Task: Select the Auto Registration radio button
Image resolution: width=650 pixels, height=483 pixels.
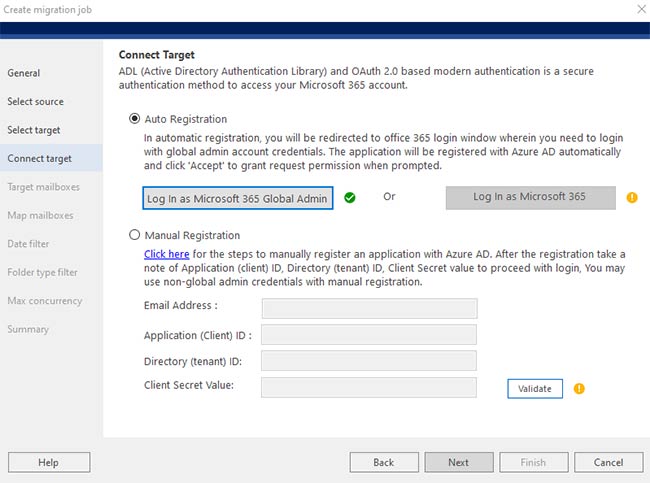Action: click(x=134, y=119)
